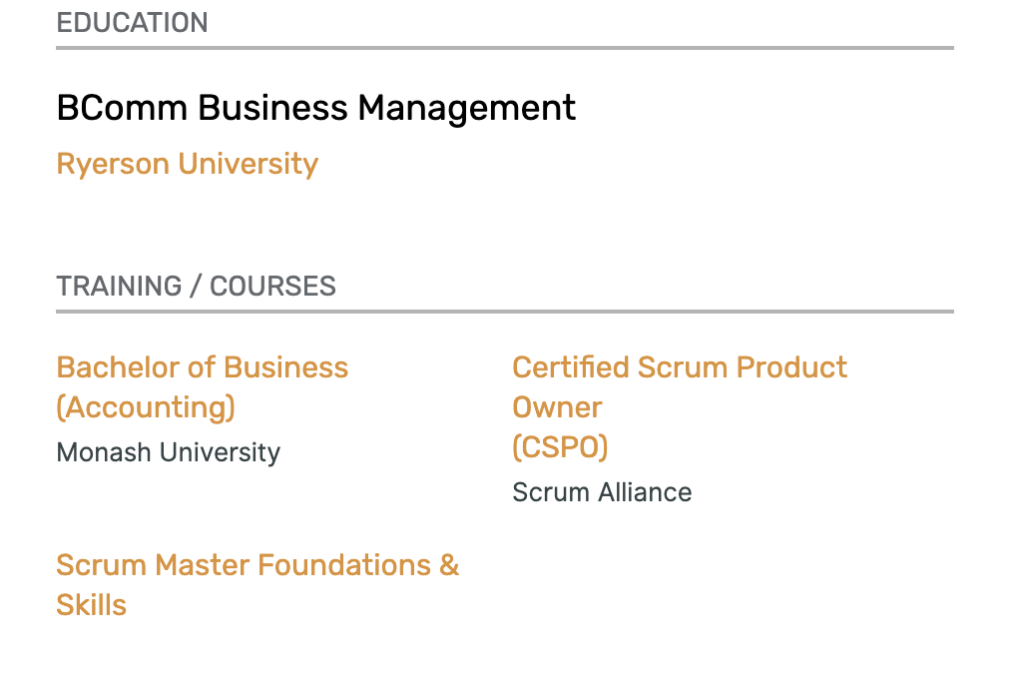
Task: Click the TRAINING / COURSES section heading
Action: (x=196, y=286)
